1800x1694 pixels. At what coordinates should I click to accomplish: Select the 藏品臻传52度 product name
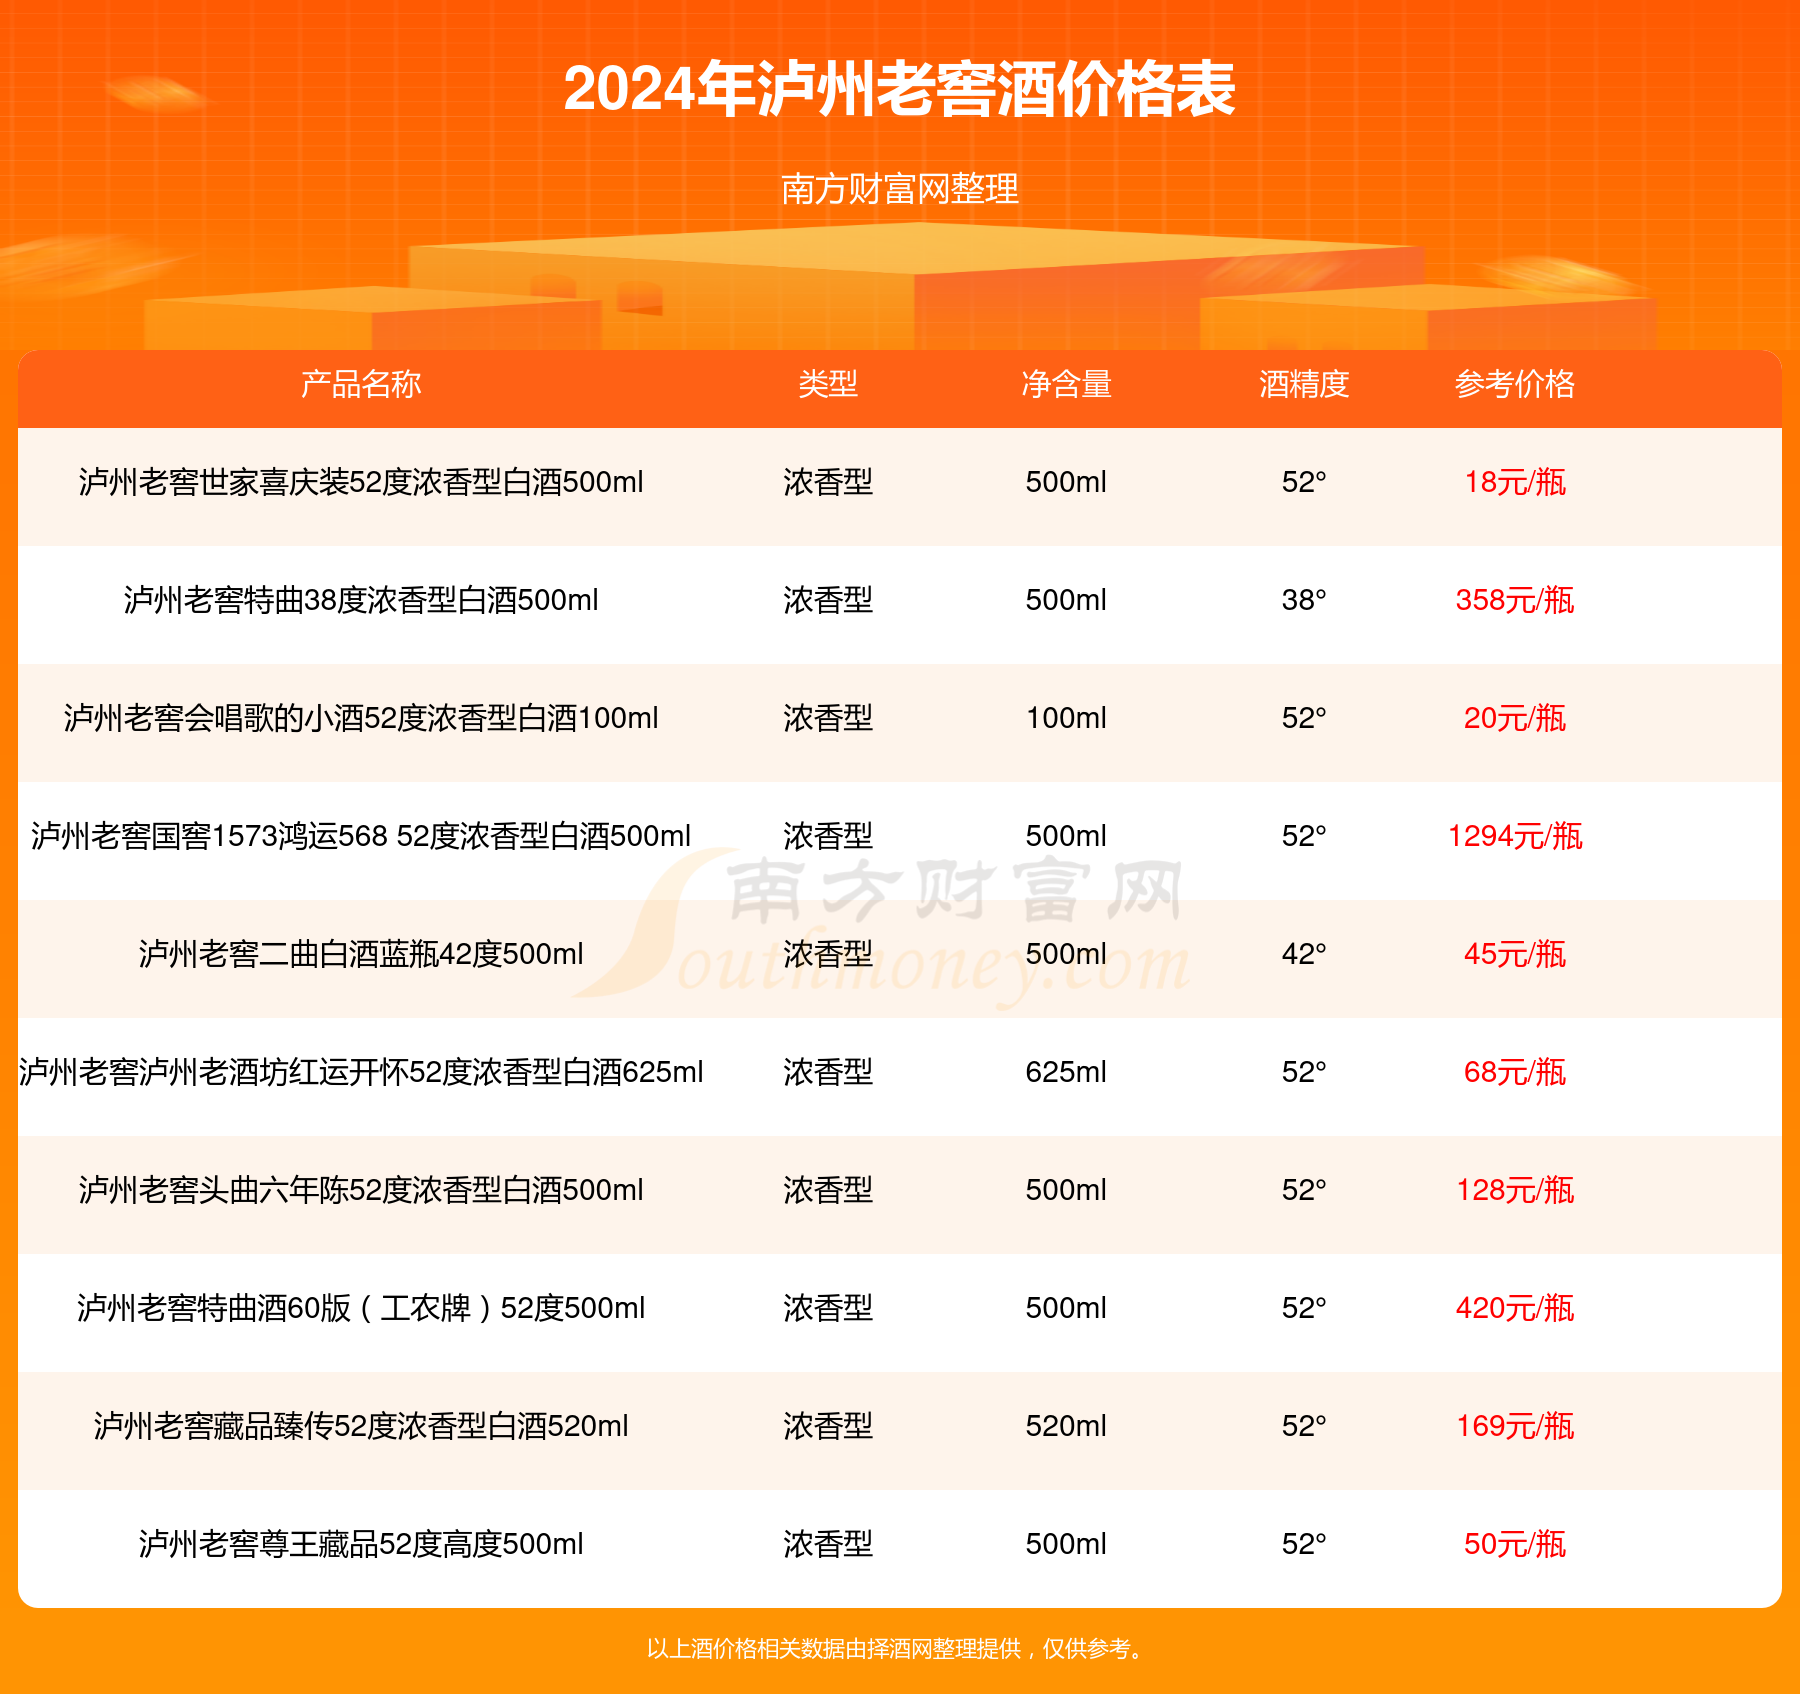pyautogui.click(x=361, y=1426)
